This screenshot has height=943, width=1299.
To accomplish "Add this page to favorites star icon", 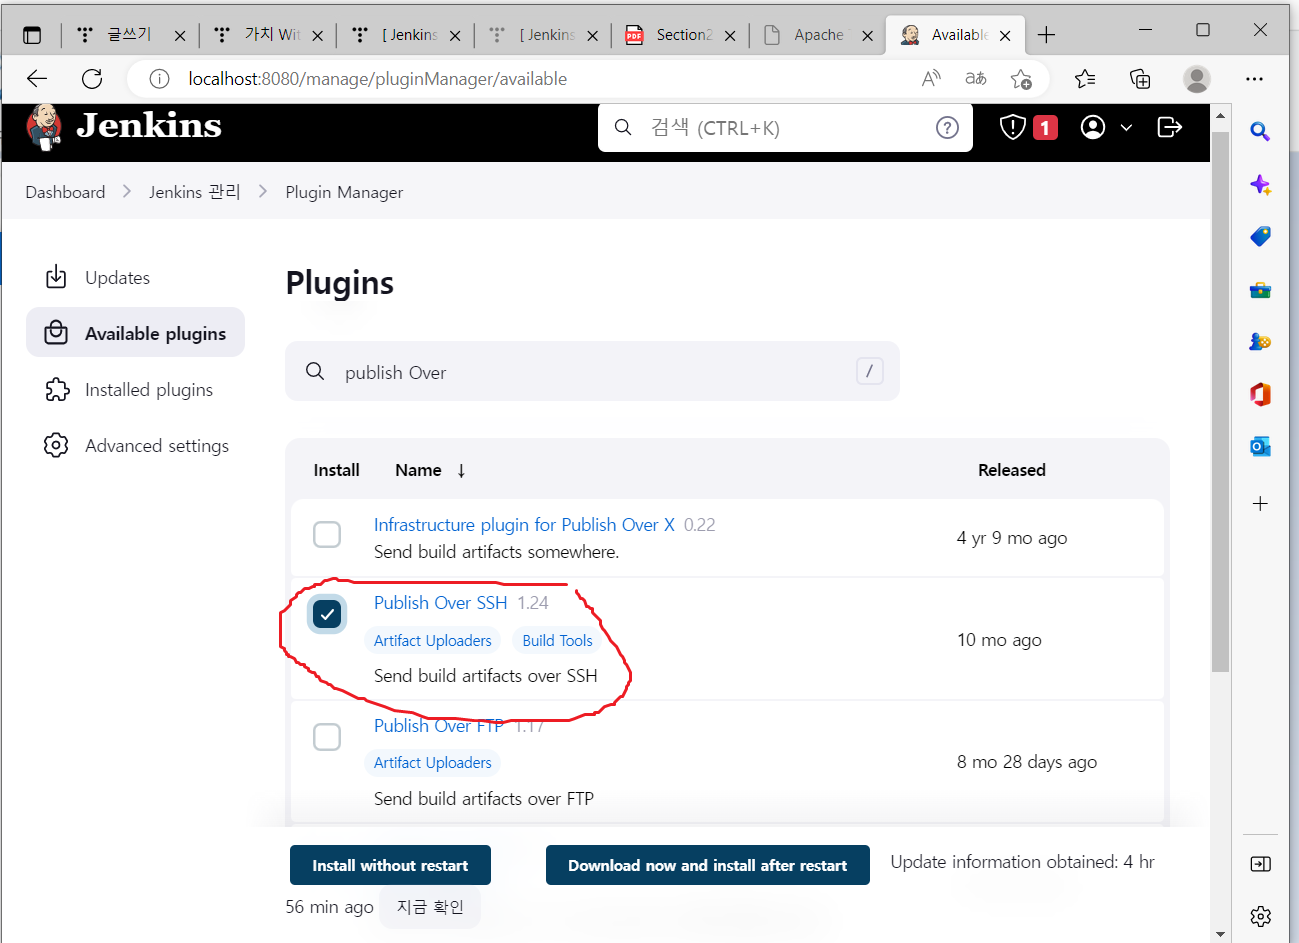I will point(1021,79).
